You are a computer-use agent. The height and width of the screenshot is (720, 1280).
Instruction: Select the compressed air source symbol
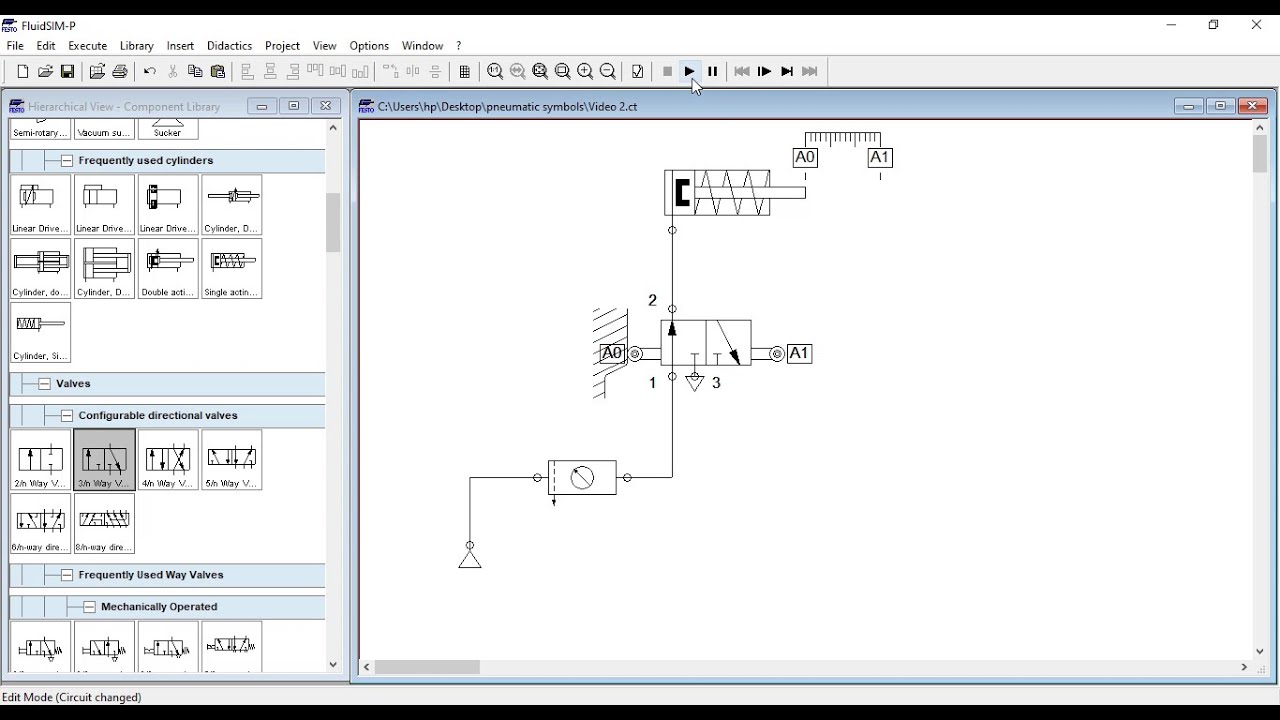pos(470,558)
